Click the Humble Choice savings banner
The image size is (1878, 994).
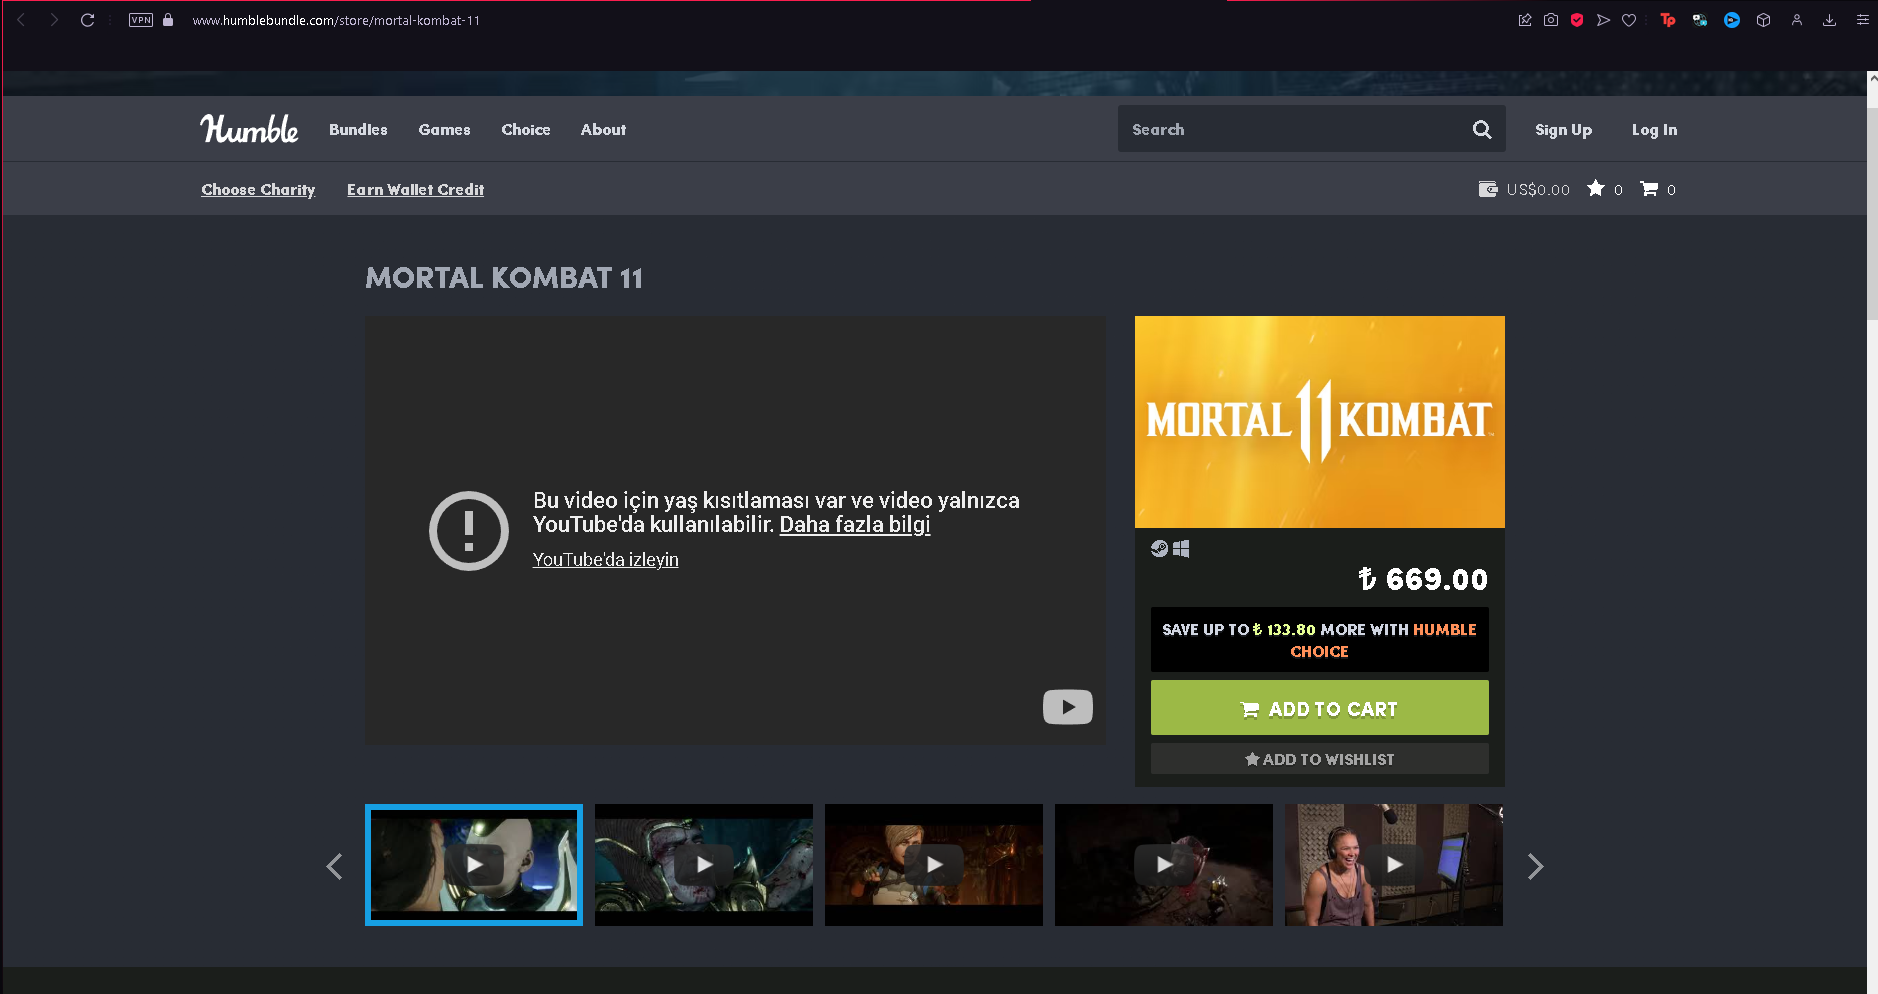point(1320,640)
